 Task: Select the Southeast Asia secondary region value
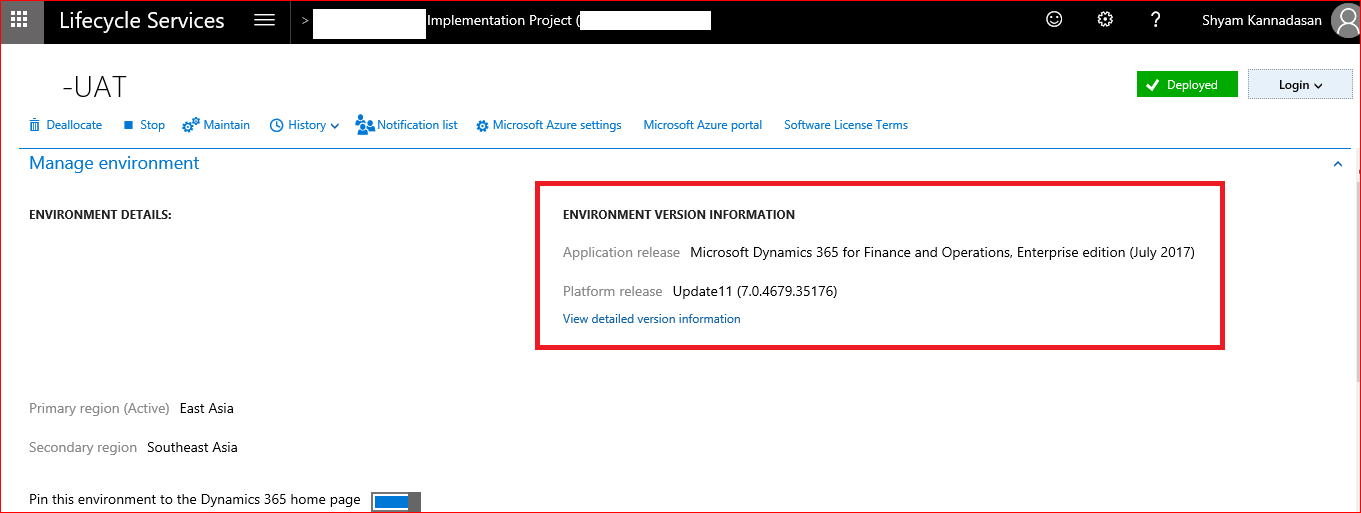tap(192, 447)
